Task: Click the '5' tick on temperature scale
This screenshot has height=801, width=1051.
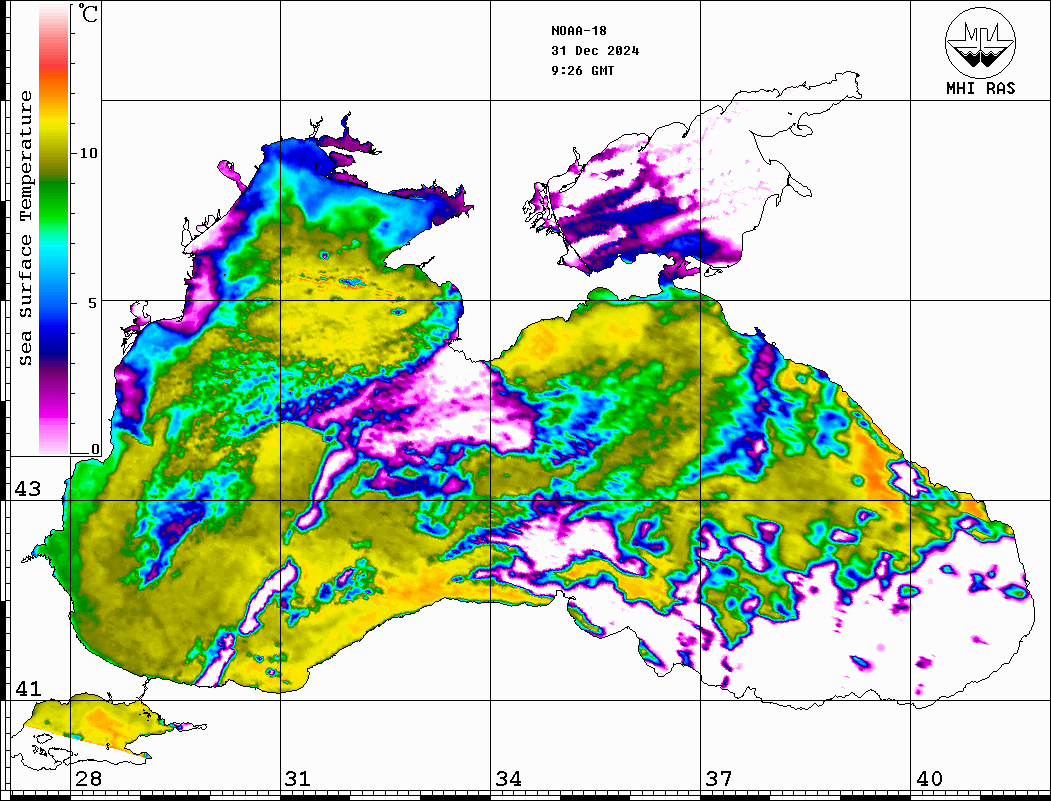Action: [x=93, y=303]
